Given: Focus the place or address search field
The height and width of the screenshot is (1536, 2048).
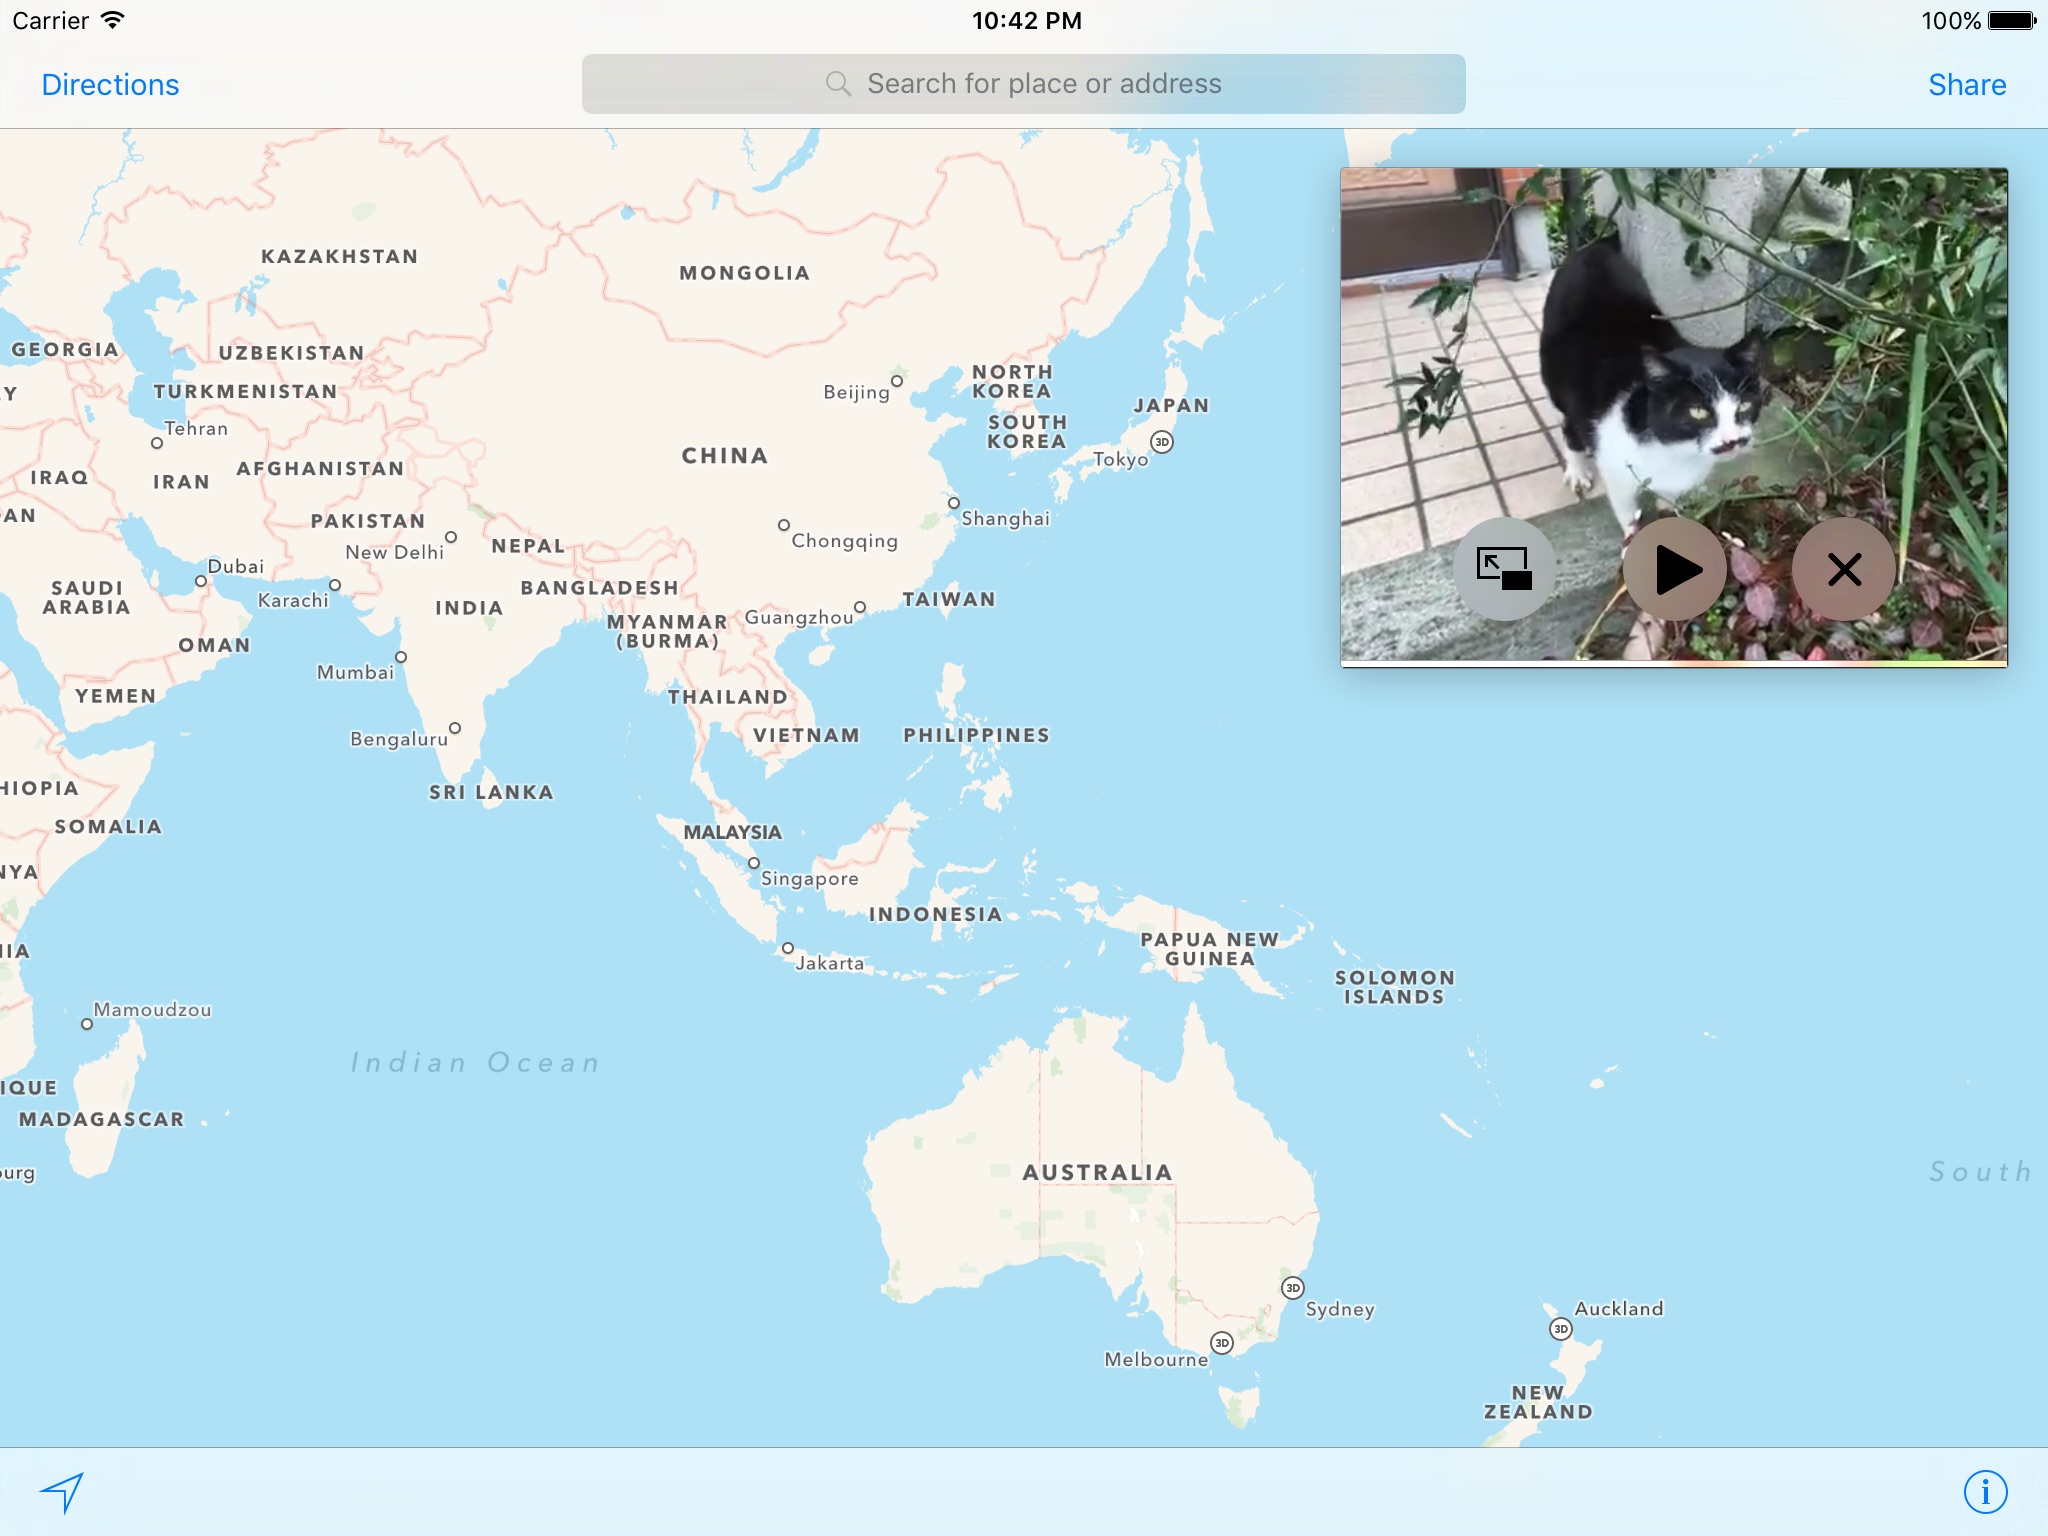Looking at the screenshot, I should tap(1043, 84).
